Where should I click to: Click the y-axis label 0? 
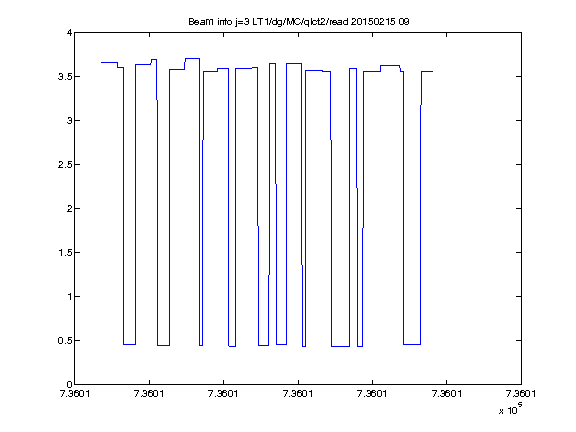tap(69, 385)
